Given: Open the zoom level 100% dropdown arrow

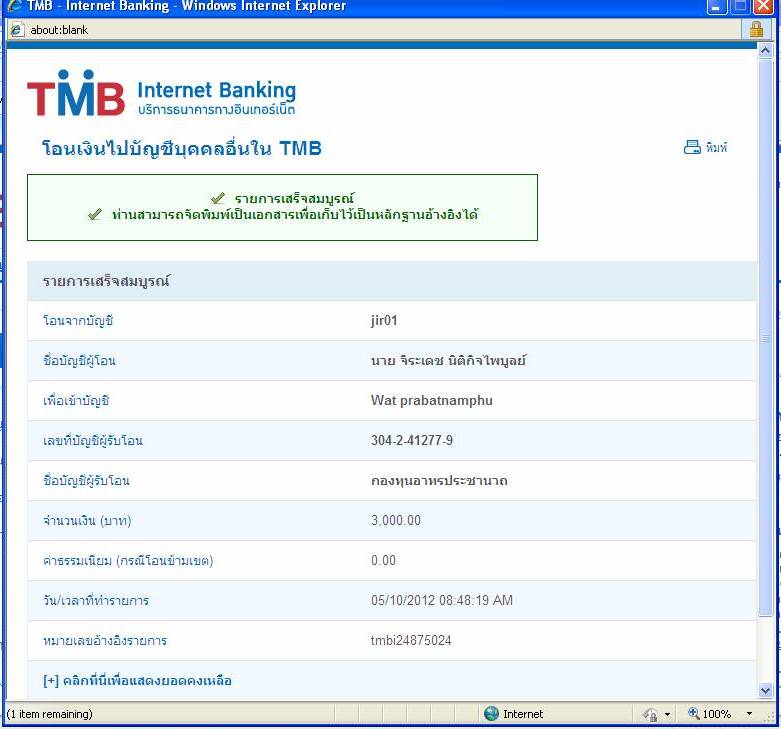Looking at the screenshot, I should tap(749, 714).
